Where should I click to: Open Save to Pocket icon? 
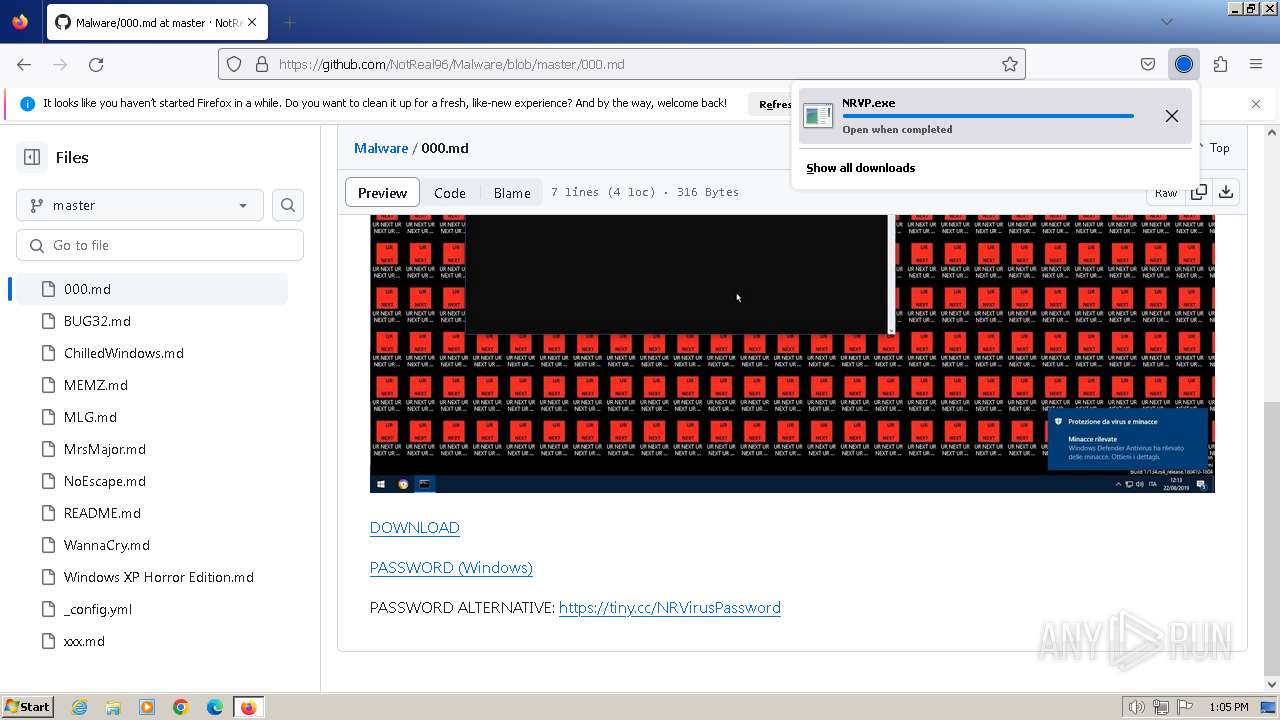(x=1148, y=64)
